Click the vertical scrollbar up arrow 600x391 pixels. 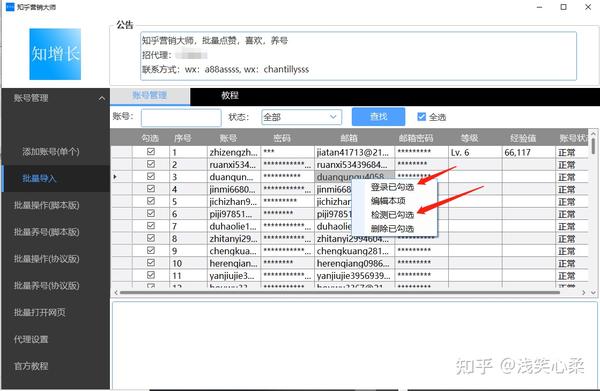click(593, 133)
